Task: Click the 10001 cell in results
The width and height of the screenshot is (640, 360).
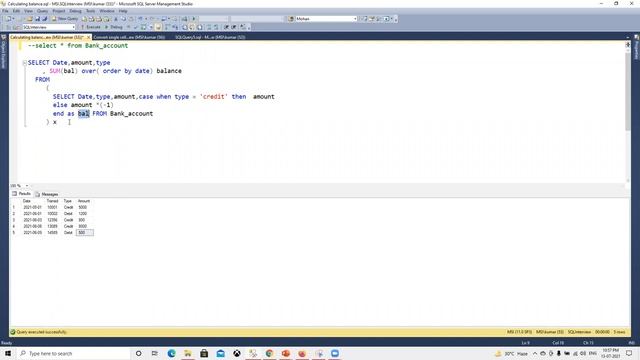Action: coord(52,207)
